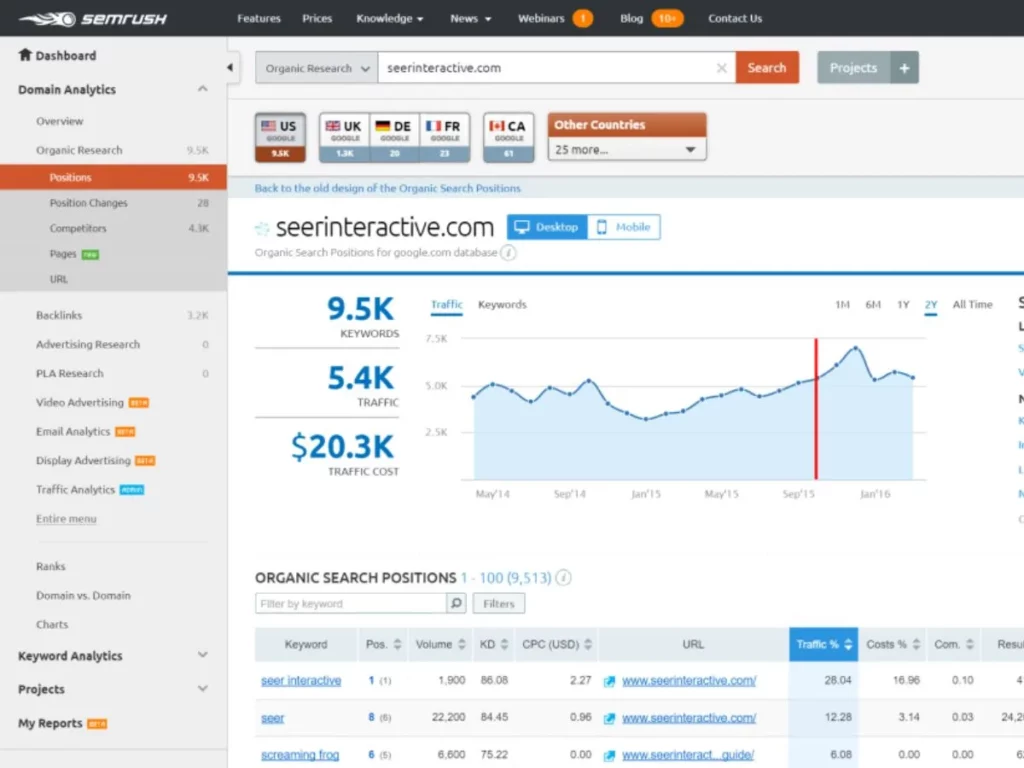Click the Entire menu link
The height and width of the screenshot is (768, 1024).
pyautogui.click(x=66, y=519)
